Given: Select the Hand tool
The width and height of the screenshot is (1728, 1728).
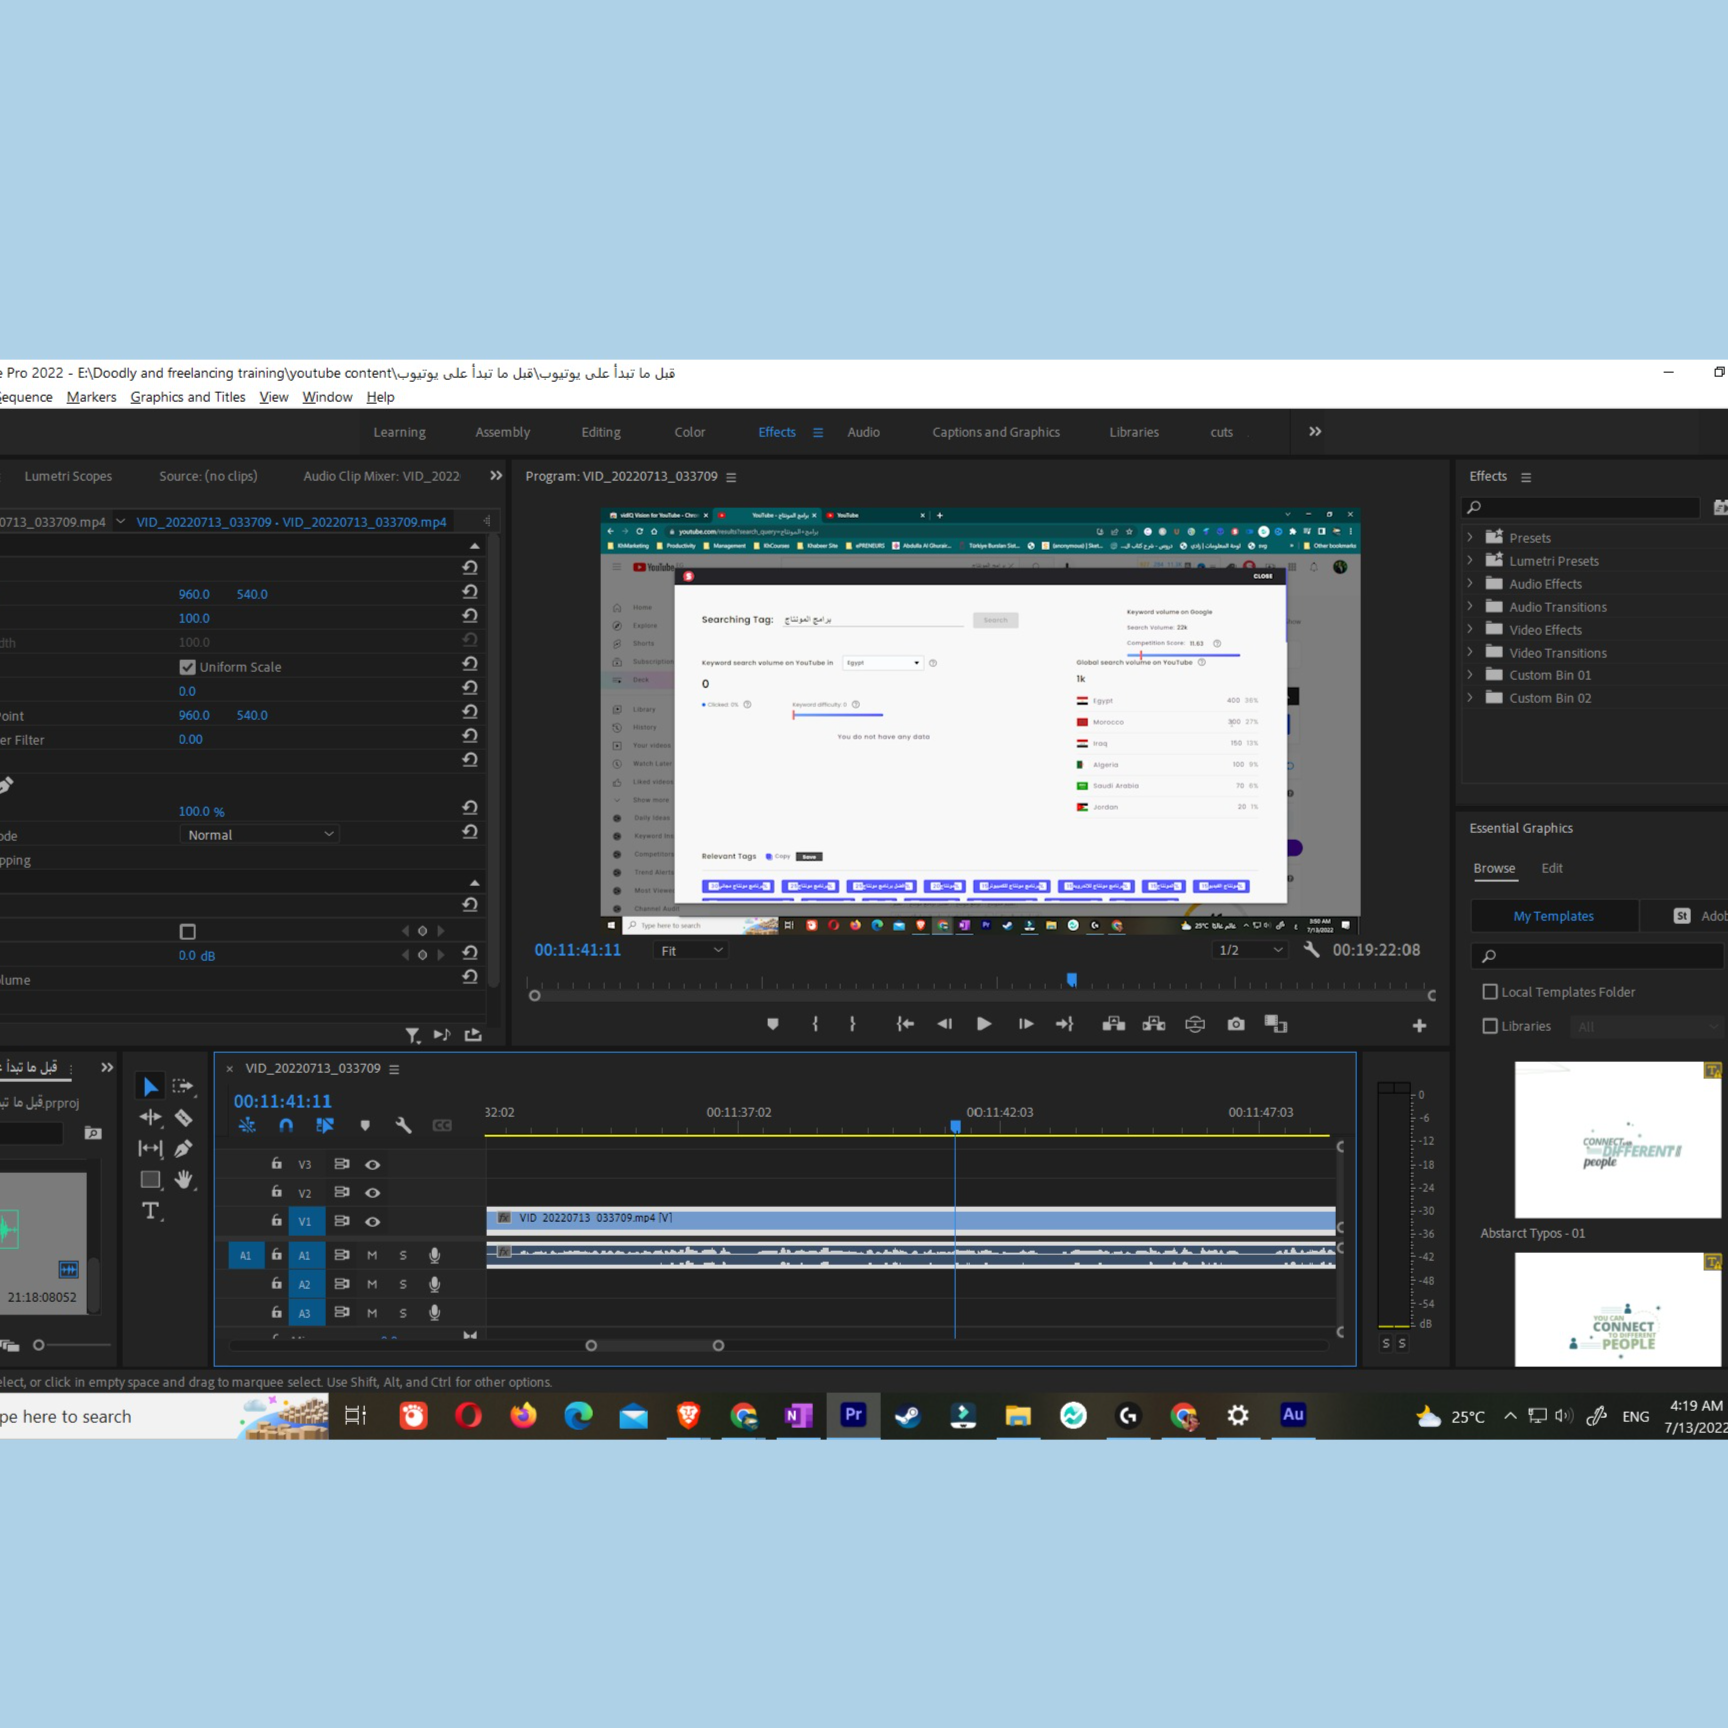Looking at the screenshot, I should 184,1179.
